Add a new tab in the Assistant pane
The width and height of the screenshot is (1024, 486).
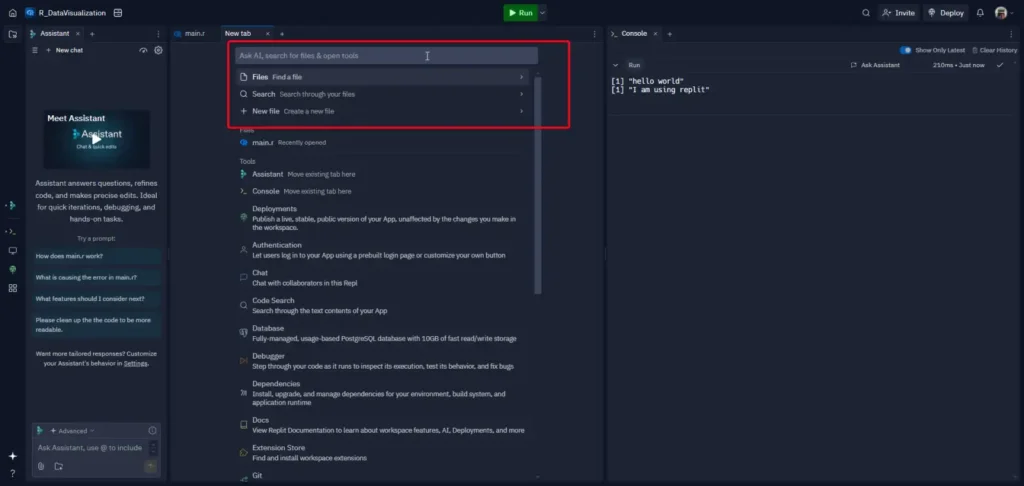click(x=92, y=34)
